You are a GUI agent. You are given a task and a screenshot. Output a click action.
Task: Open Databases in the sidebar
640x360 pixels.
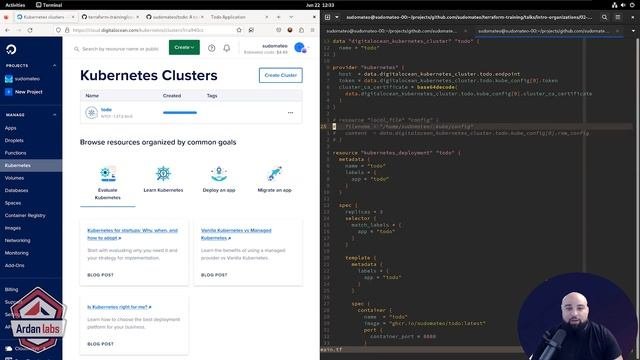16,190
